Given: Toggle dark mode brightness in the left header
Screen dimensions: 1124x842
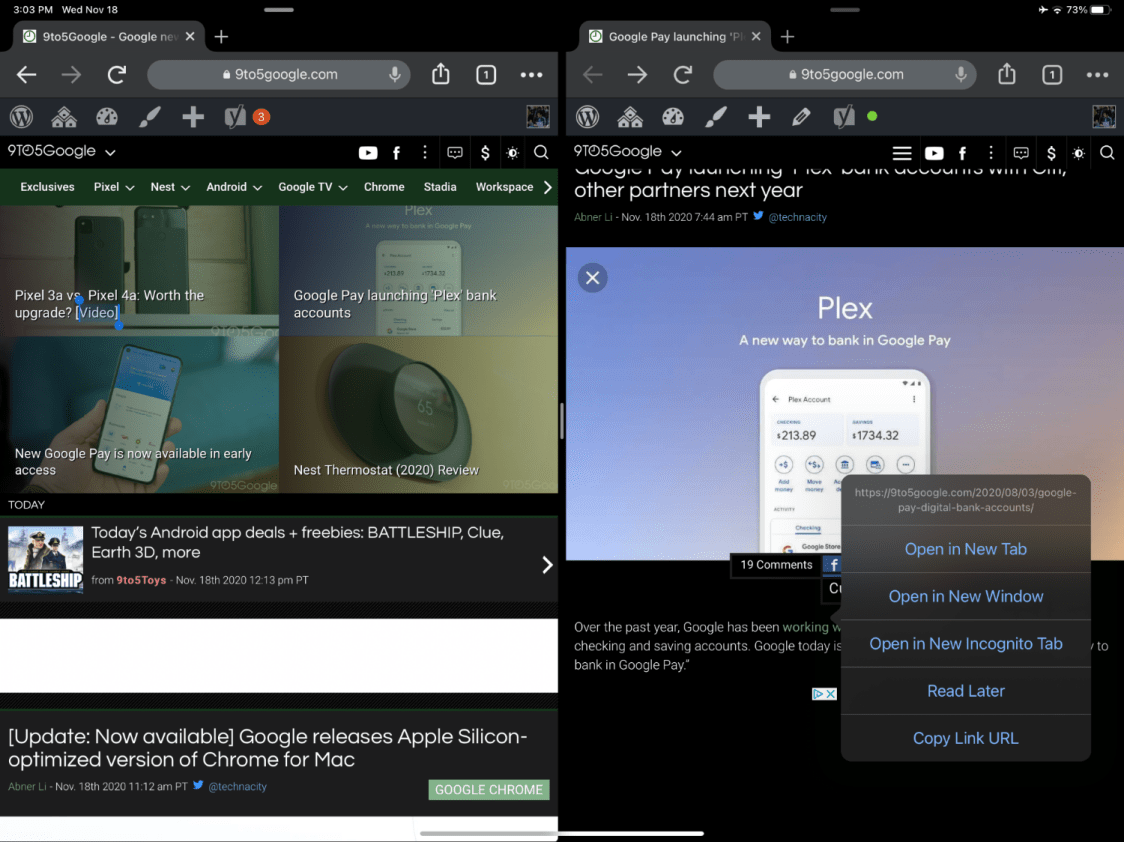Looking at the screenshot, I should [x=513, y=153].
